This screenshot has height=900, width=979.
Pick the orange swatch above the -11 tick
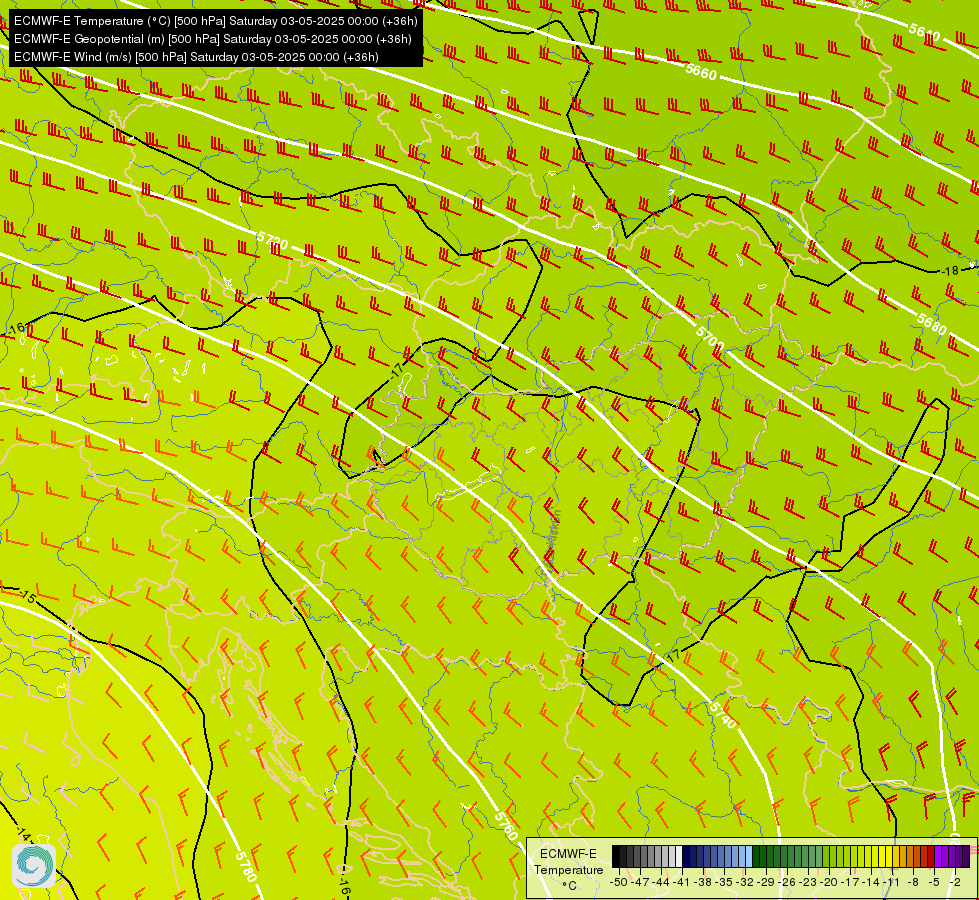coord(896,856)
